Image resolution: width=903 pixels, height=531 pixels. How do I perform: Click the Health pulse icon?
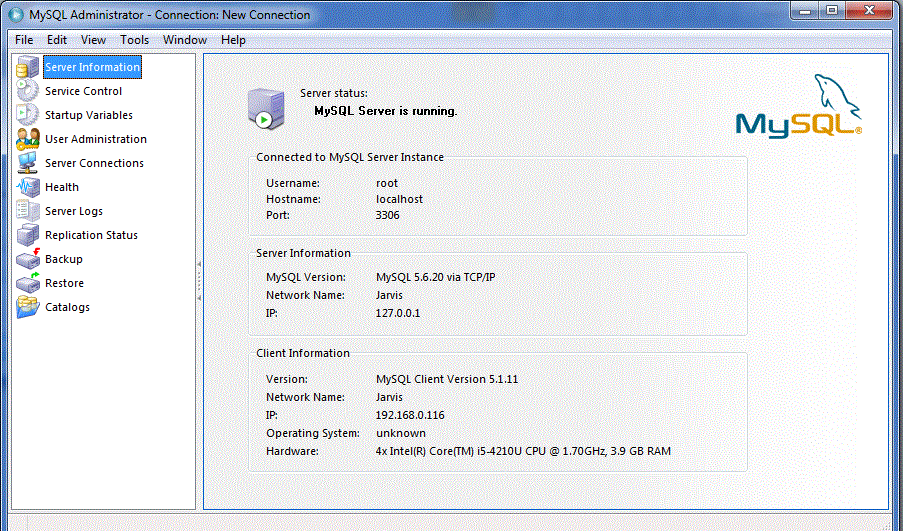27,187
